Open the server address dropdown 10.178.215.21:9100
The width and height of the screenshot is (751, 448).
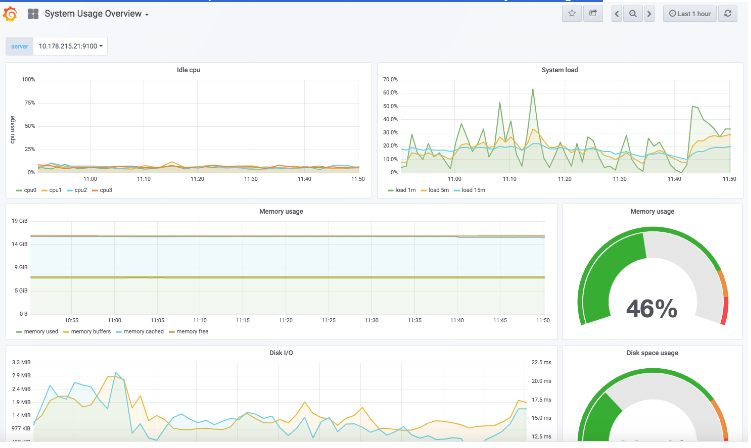[x=70, y=46]
